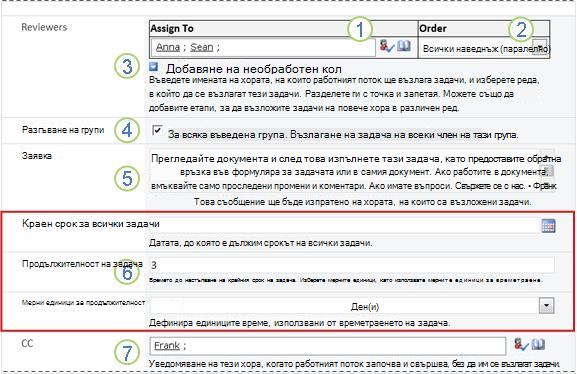Open the Order dropdown 'Всички наведнъж'
The height and width of the screenshot is (374, 577).
point(539,48)
